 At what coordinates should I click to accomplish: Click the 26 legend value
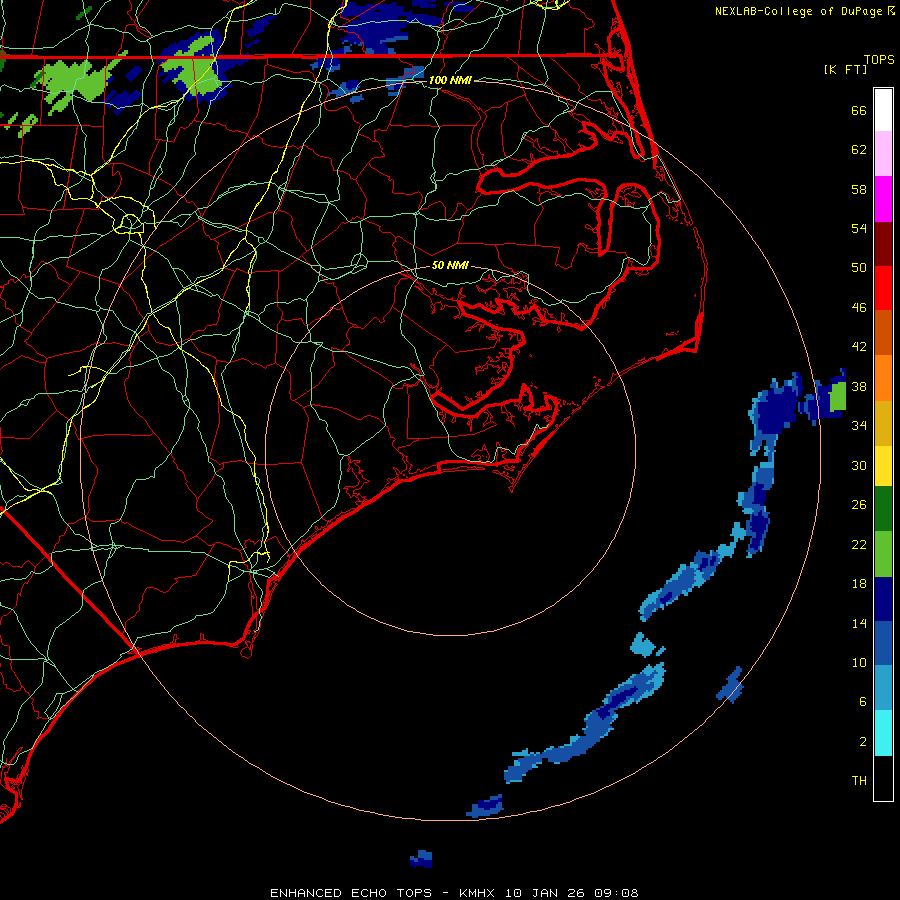(859, 505)
